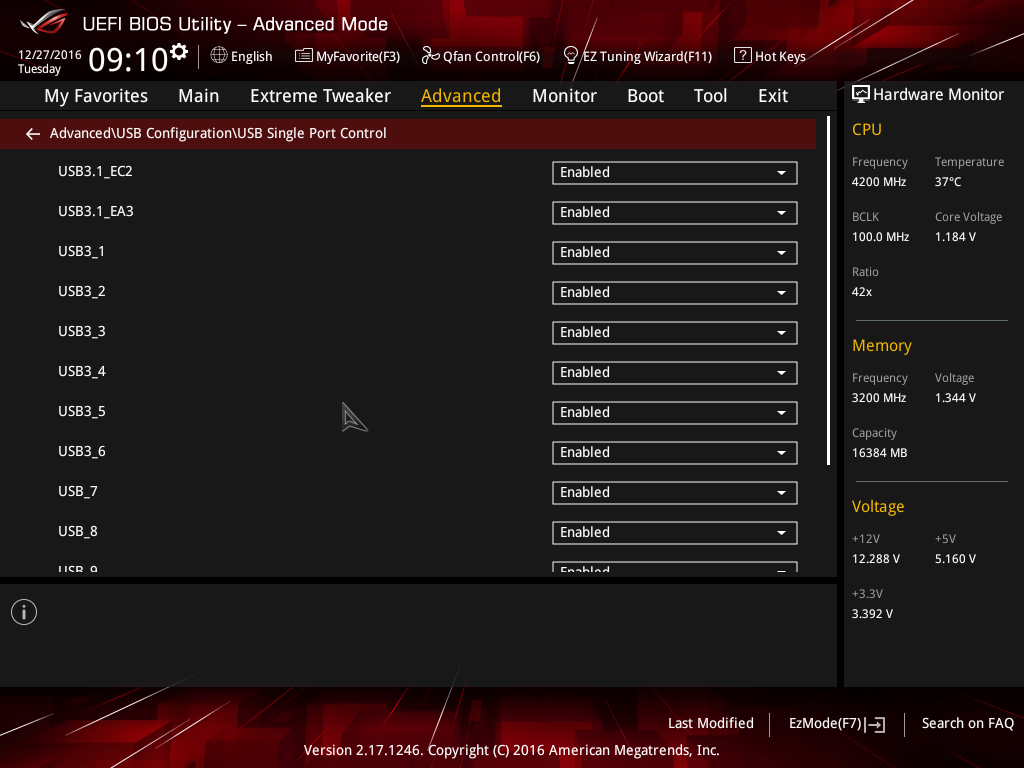The width and height of the screenshot is (1024, 768).
Task: Click the 12/27/2016 date
Action: pos(50,55)
